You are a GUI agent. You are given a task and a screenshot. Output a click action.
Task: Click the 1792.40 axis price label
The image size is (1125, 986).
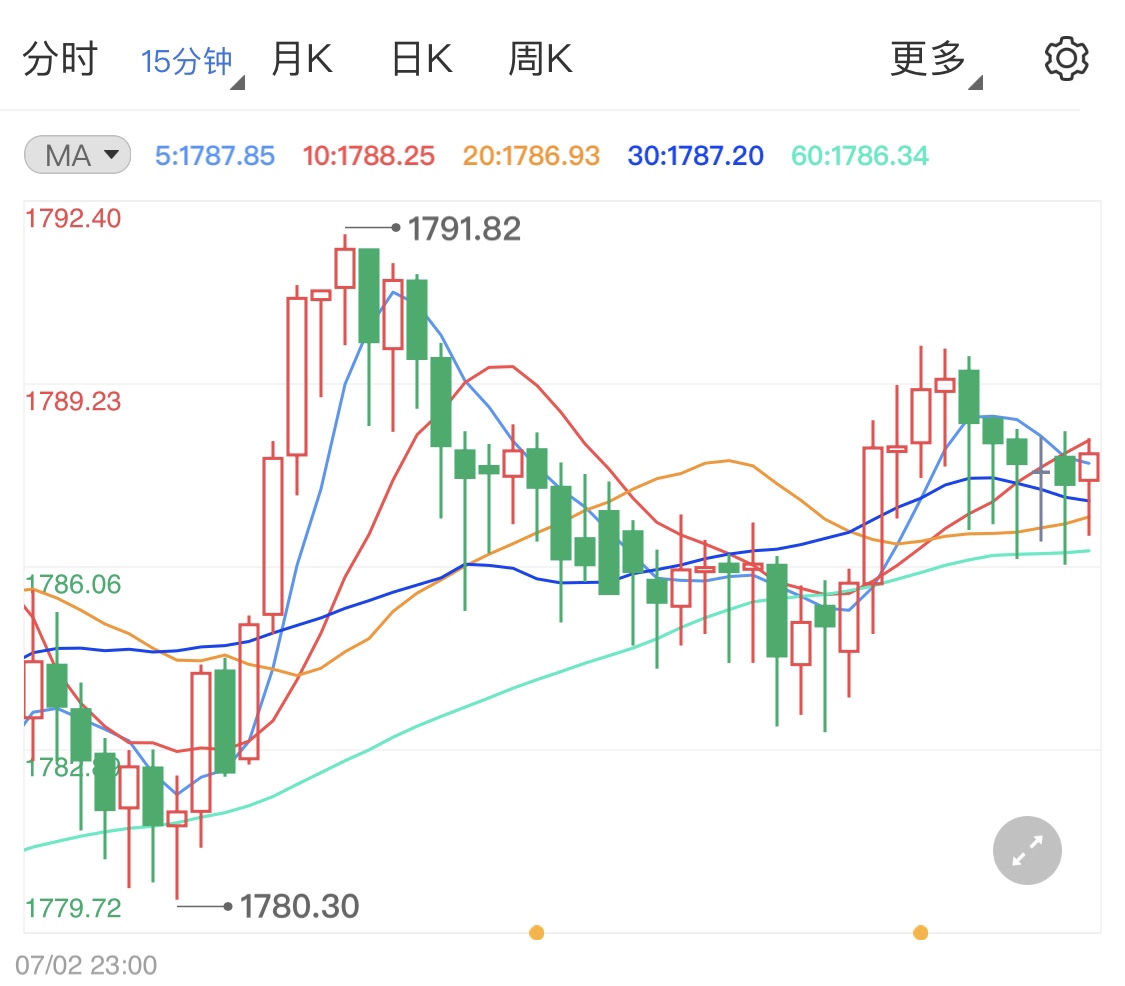pyautogui.click(x=73, y=218)
